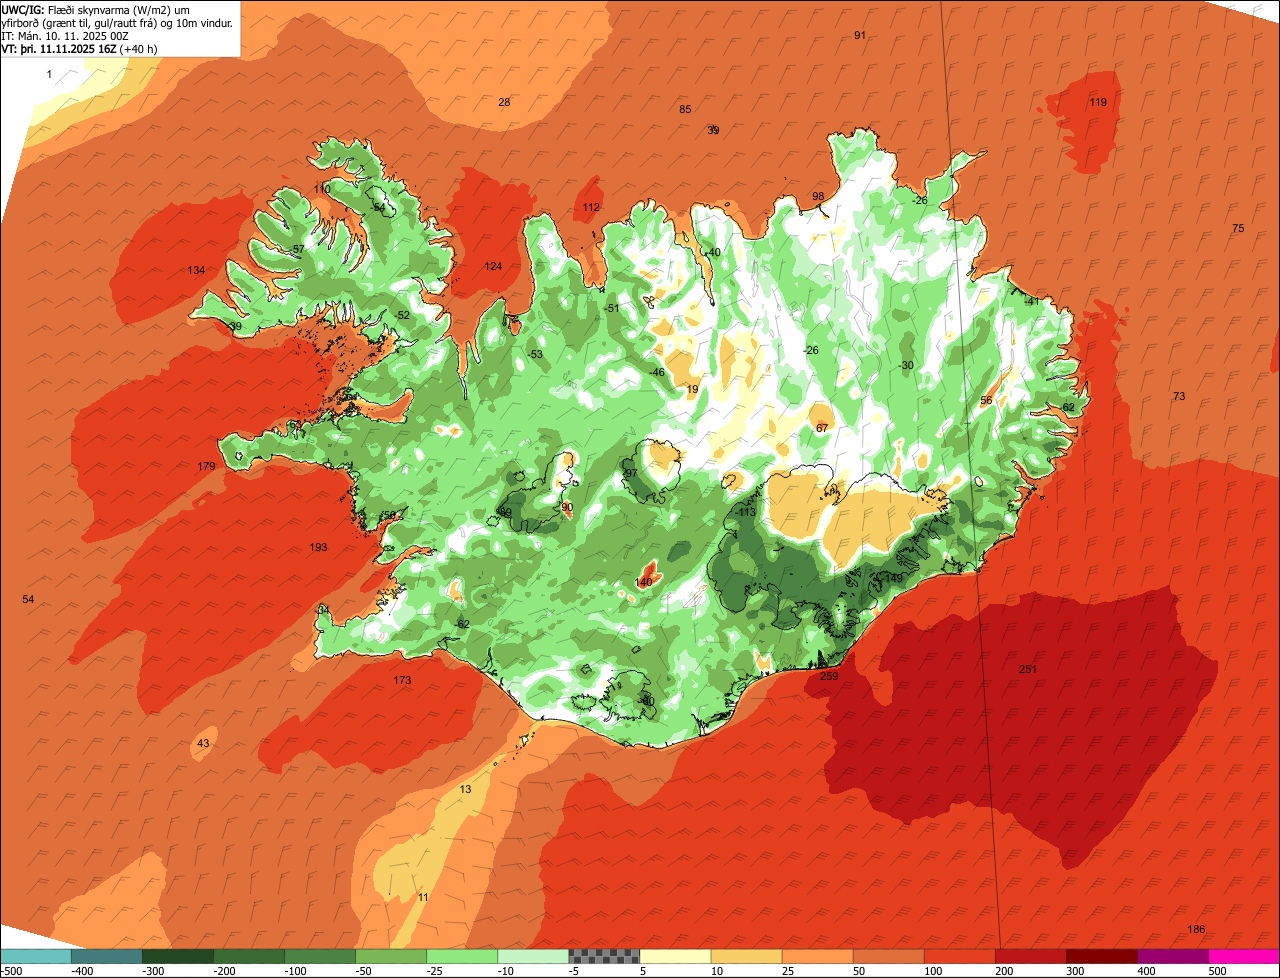Screen dimensions: 1280x978
Task: Click the orange legend swatch above 50
Action: coord(887,956)
